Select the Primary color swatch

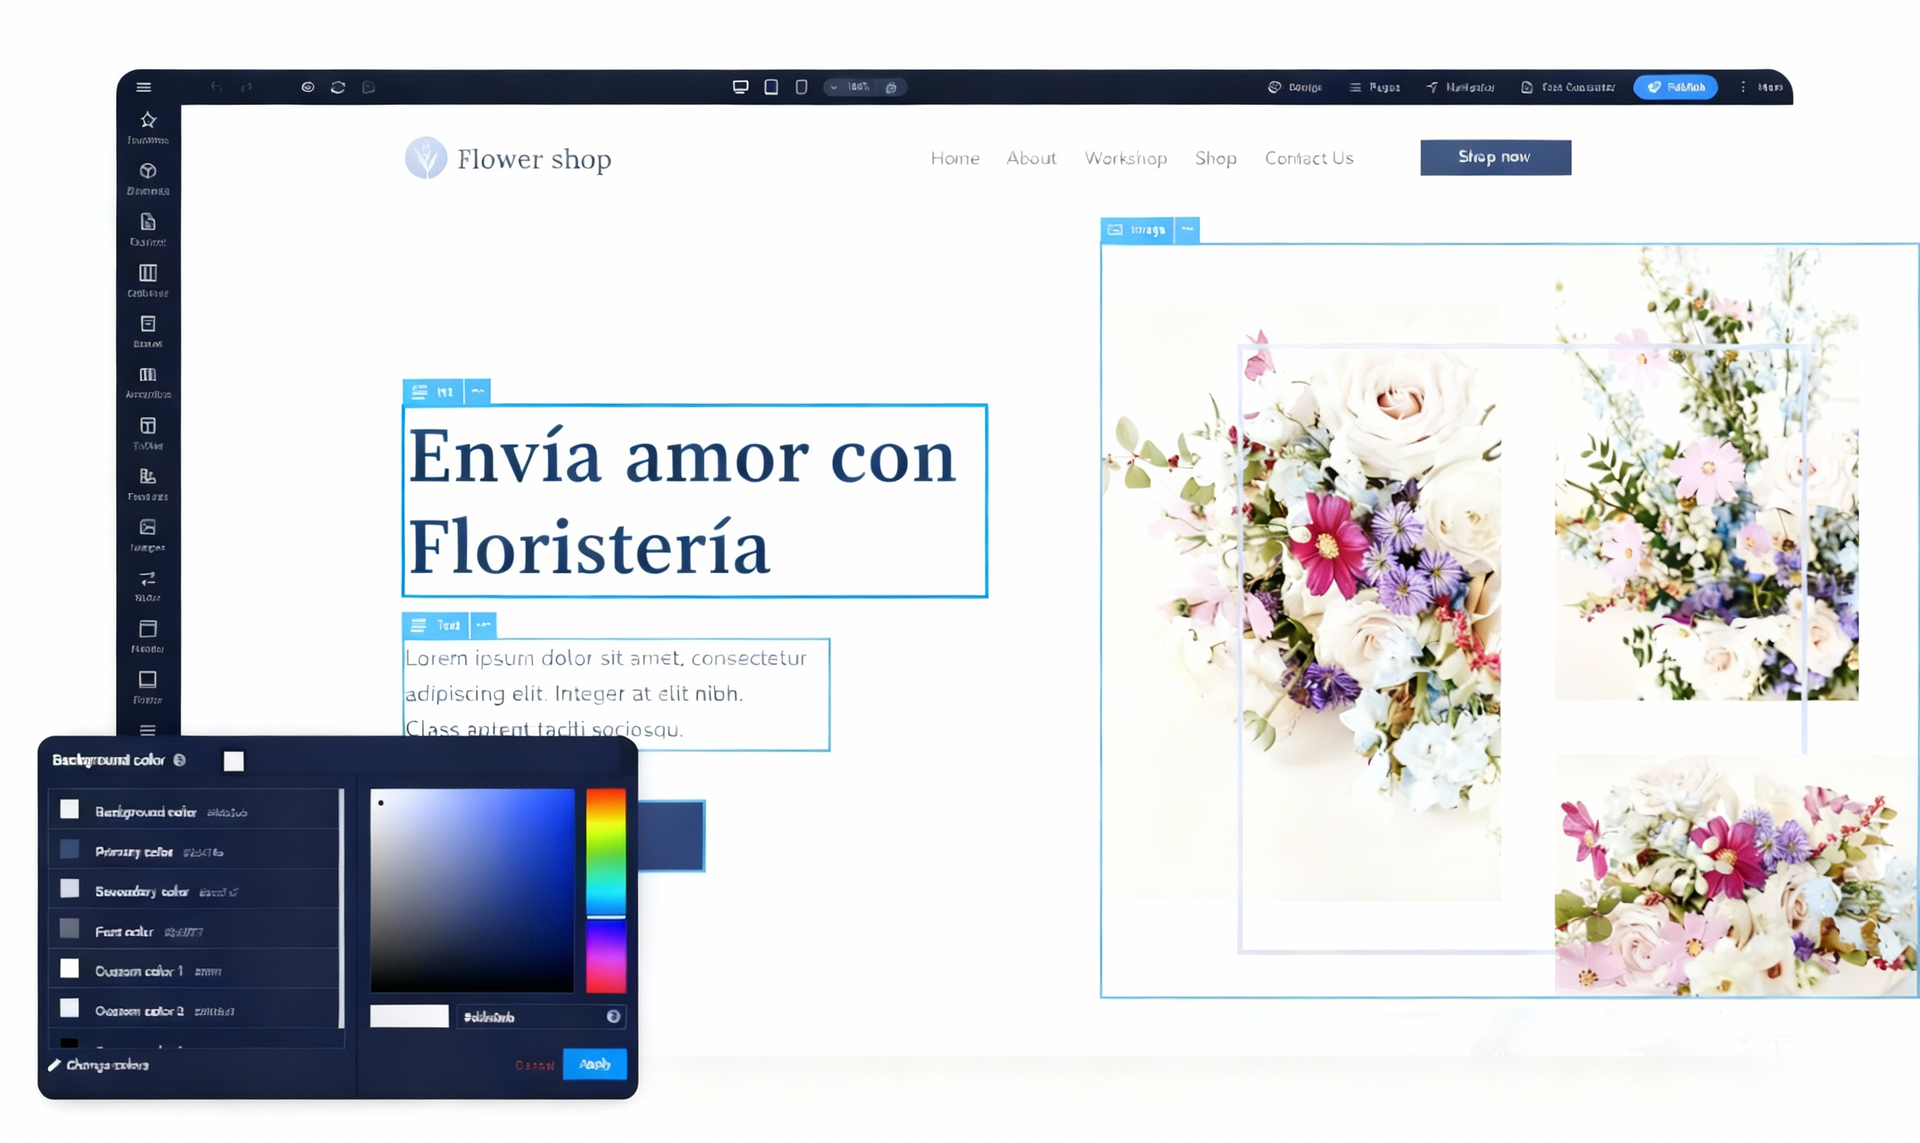[x=70, y=850]
